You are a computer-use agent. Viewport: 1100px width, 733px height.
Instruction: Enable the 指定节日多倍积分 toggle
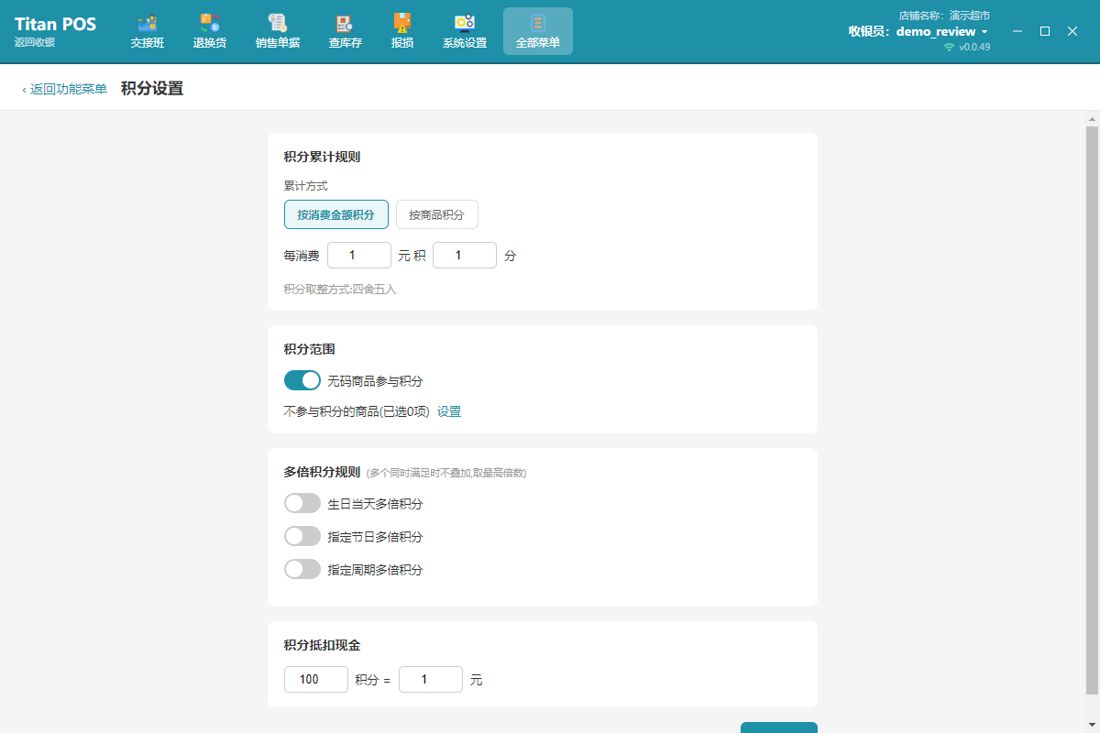302,536
